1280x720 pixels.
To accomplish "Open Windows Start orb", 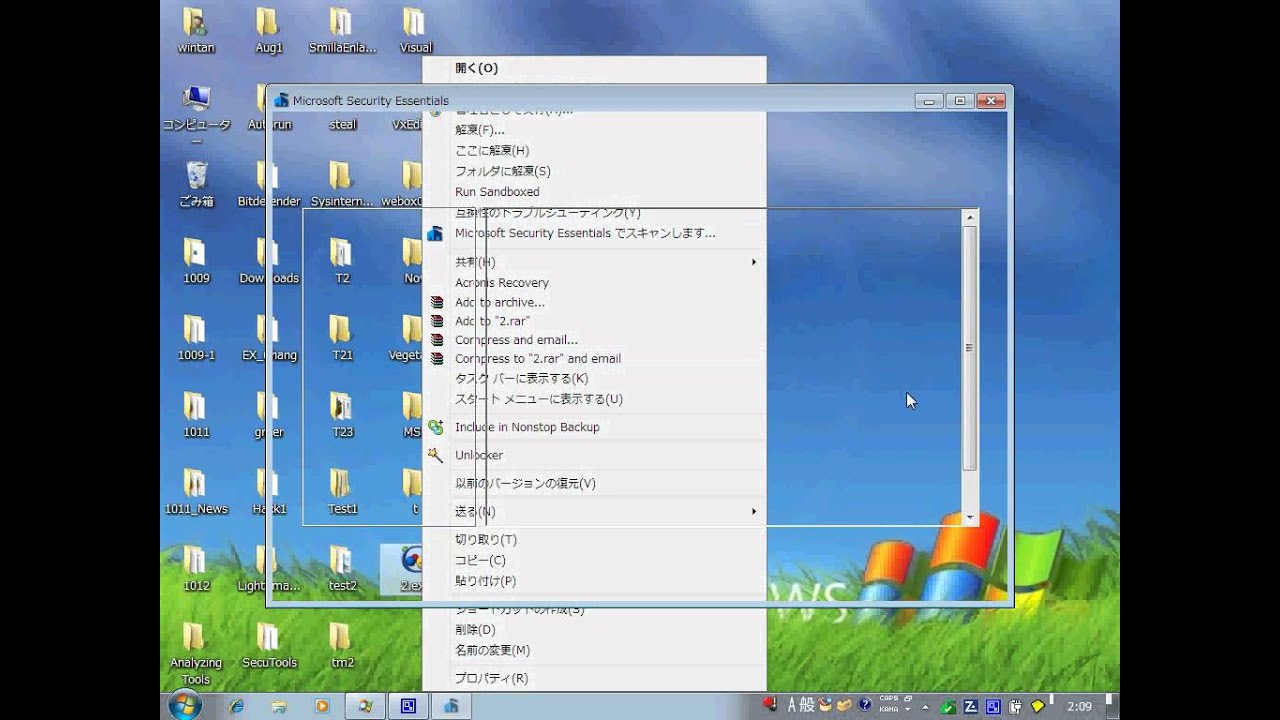I will click(184, 705).
